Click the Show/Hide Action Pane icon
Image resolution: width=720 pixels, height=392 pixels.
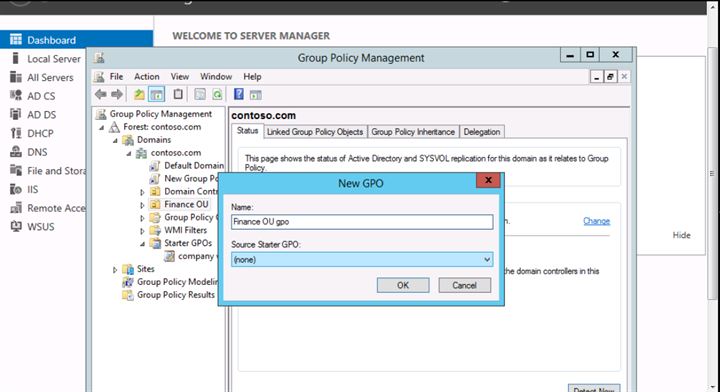coord(255,95)
